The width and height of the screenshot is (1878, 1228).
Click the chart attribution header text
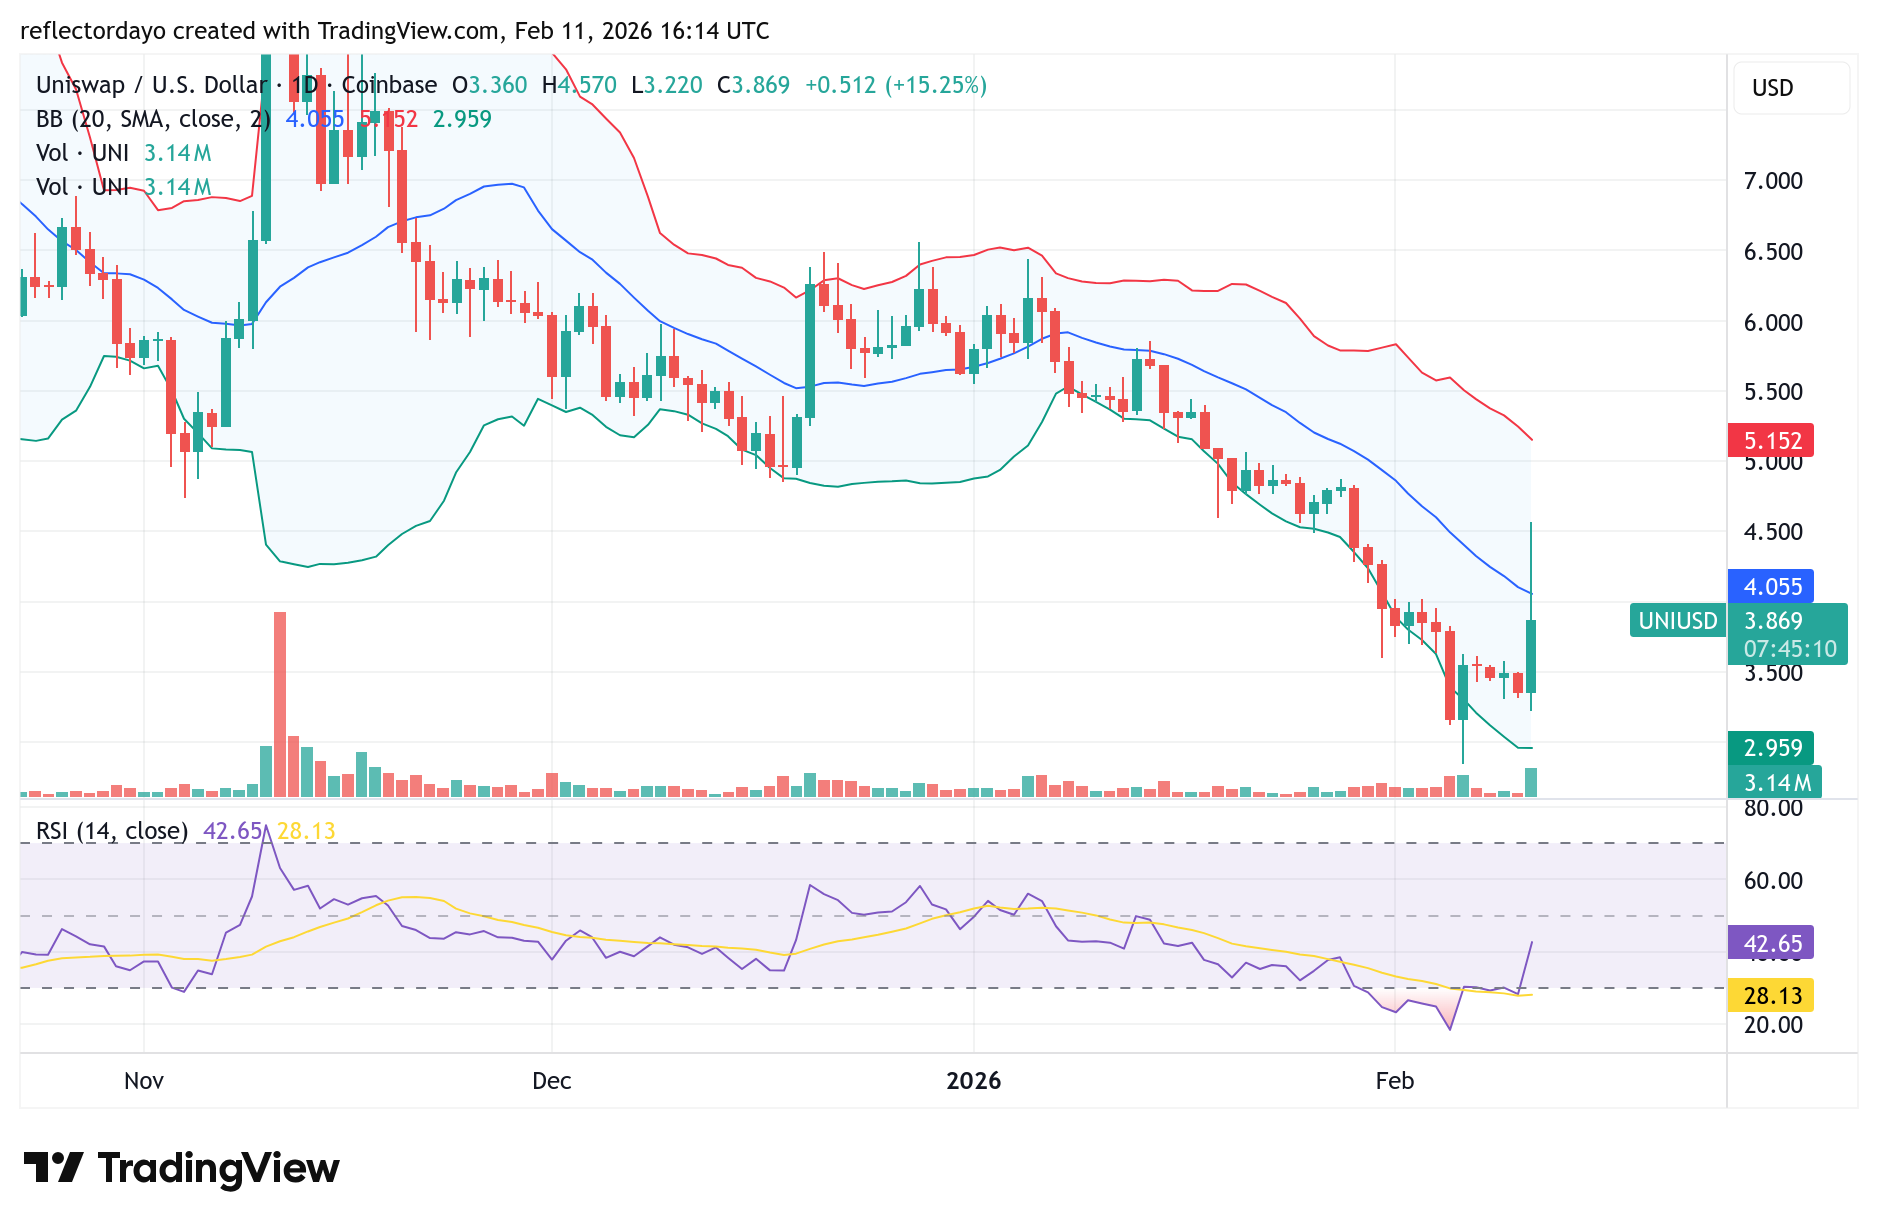(395, 31)
